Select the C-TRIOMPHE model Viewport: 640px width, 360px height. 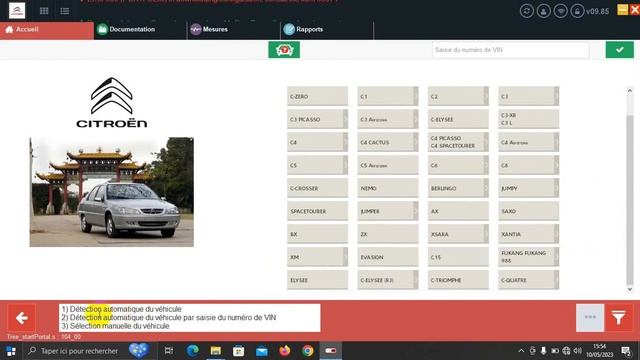click(x=458, y=280)
